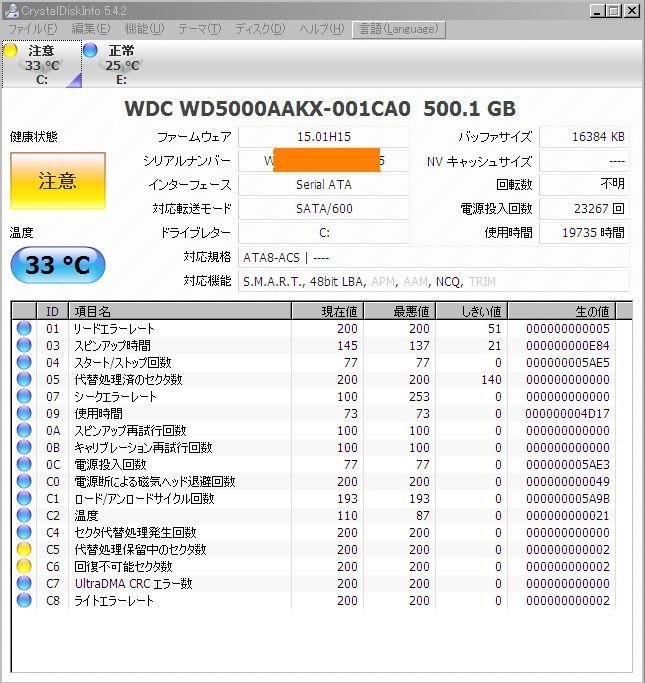Click the transfer mode field SATA/600
This screenshot has width=645, height=683.
324,209
